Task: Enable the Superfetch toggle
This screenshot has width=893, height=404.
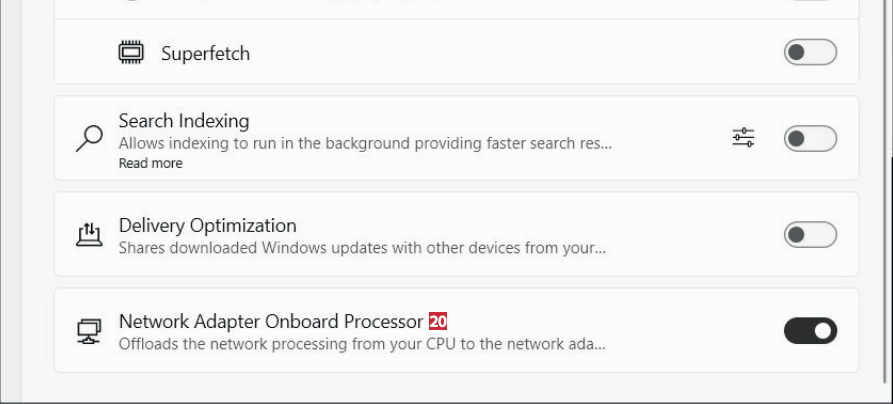Action: (x=809, y=52)
